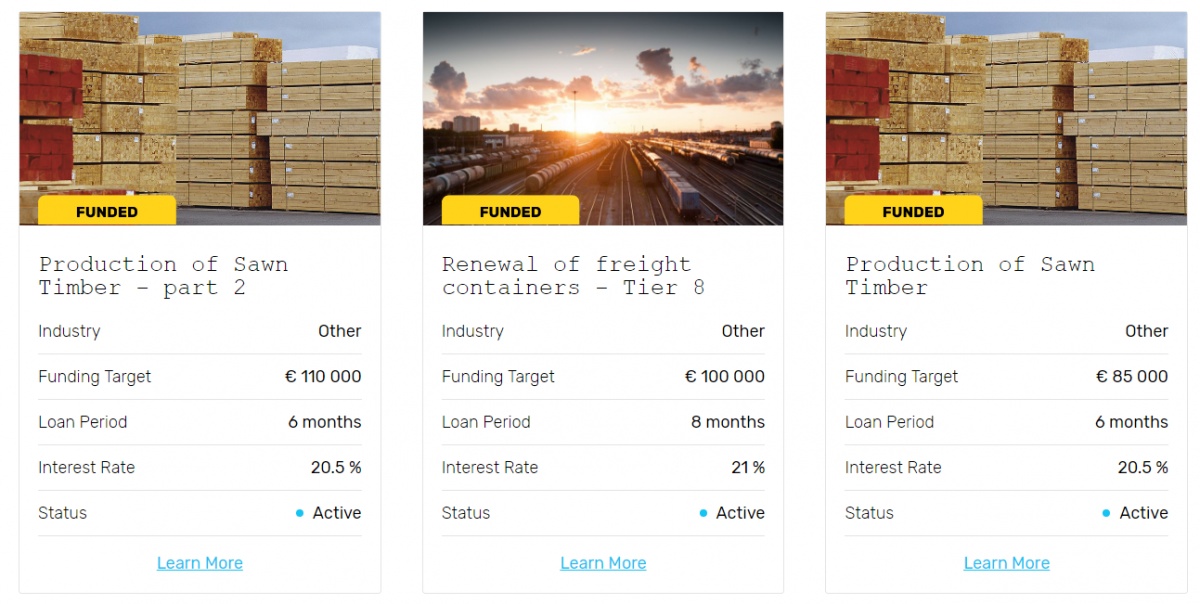Click the € 85 000 funding target value
This screenshot has width=1200, height=604.
pos(1132,377)
